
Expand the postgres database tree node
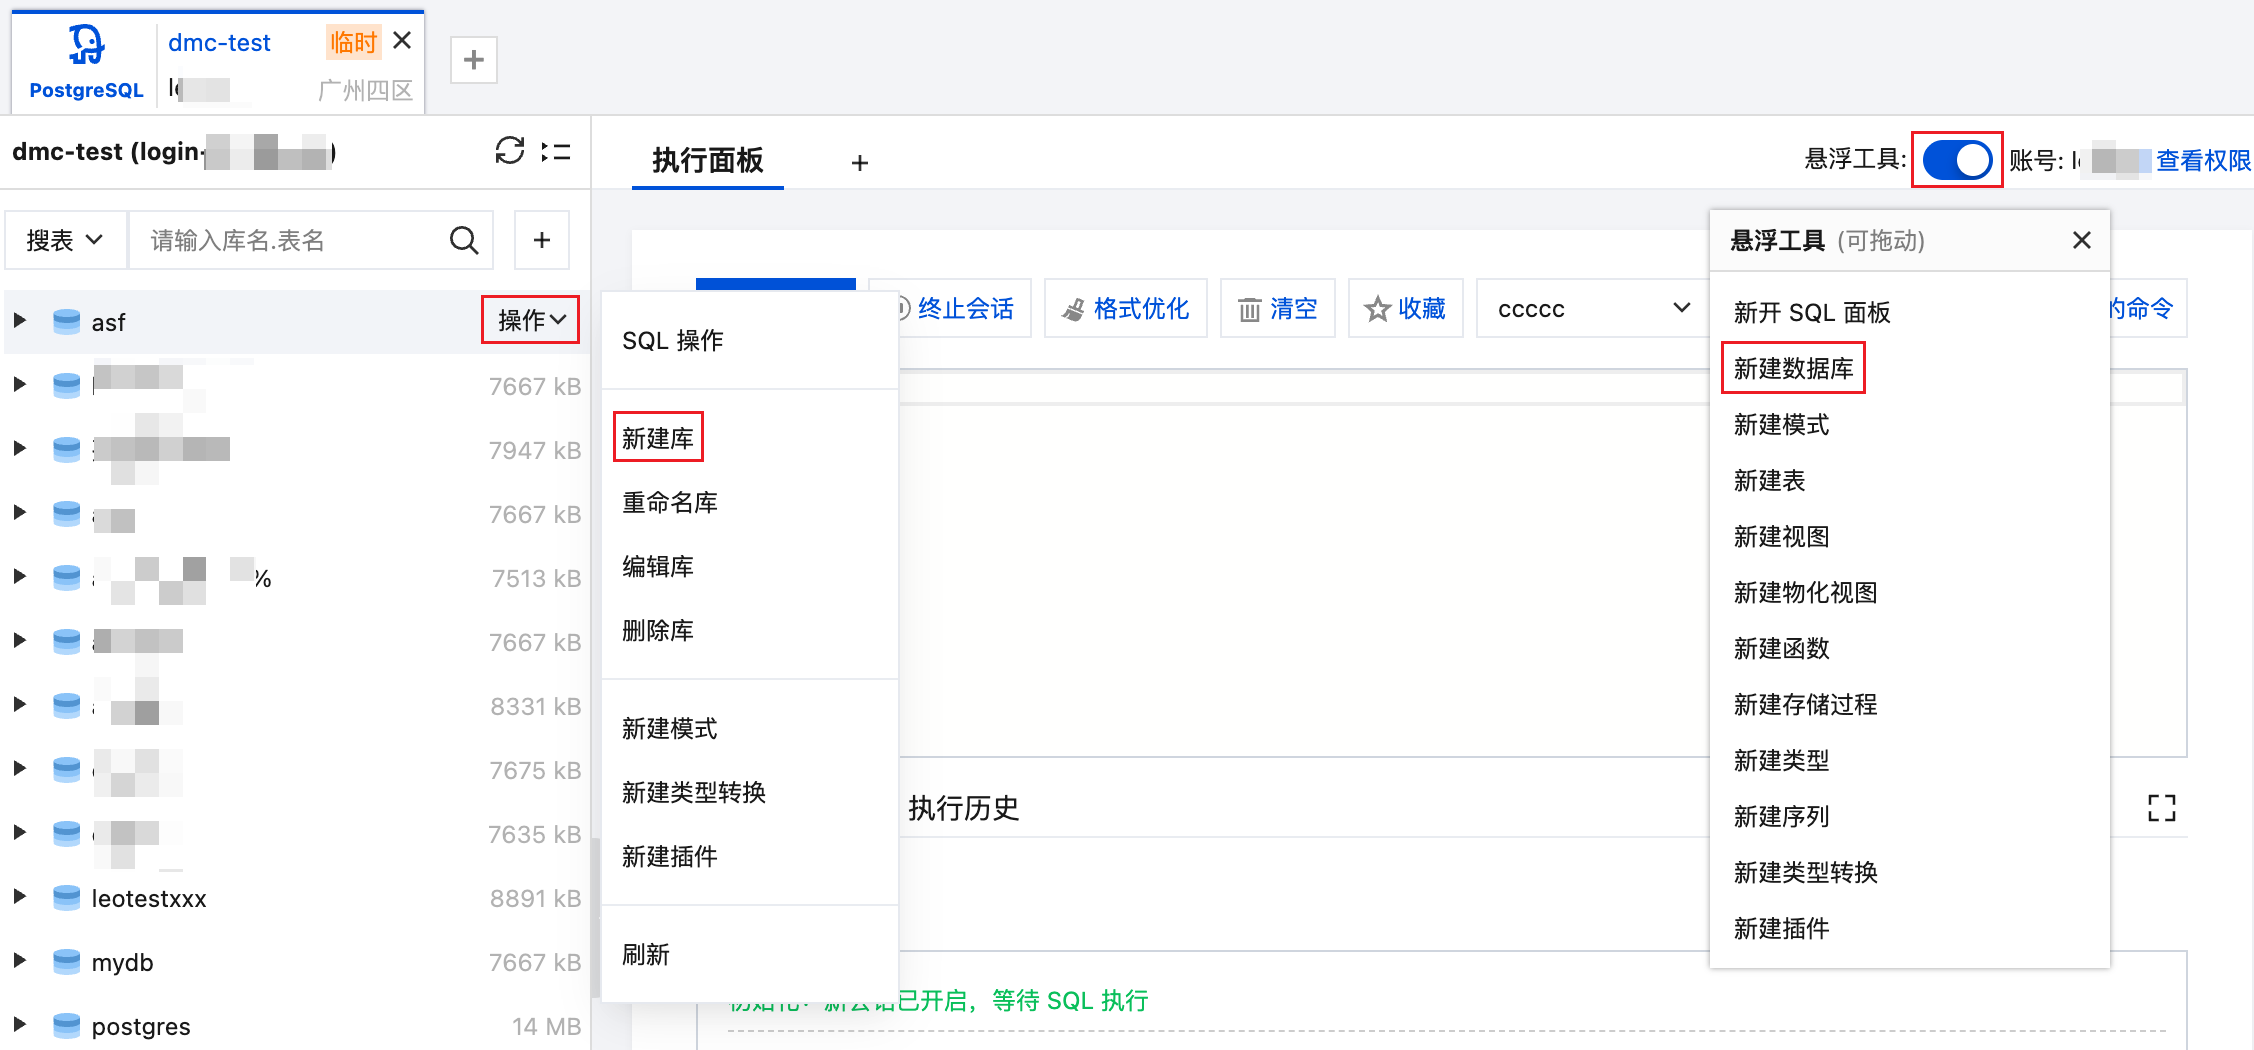coord(19,1025)
